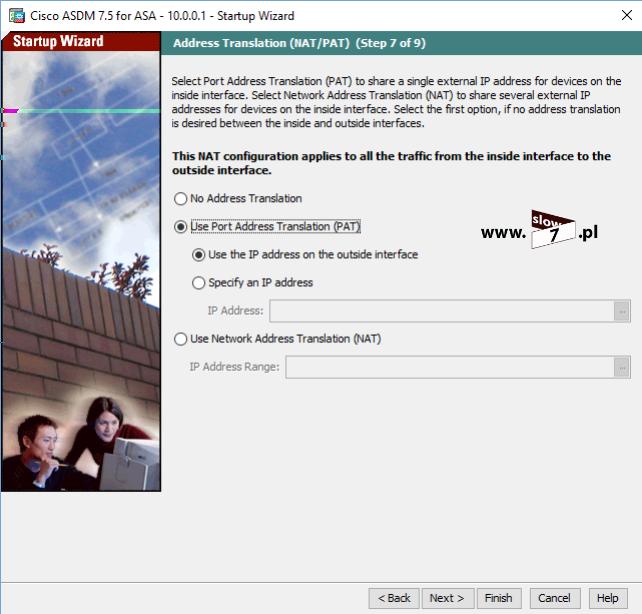Open browse button beside IP Address field
This screenshot has height=614, width=642.
click(622, 311)
